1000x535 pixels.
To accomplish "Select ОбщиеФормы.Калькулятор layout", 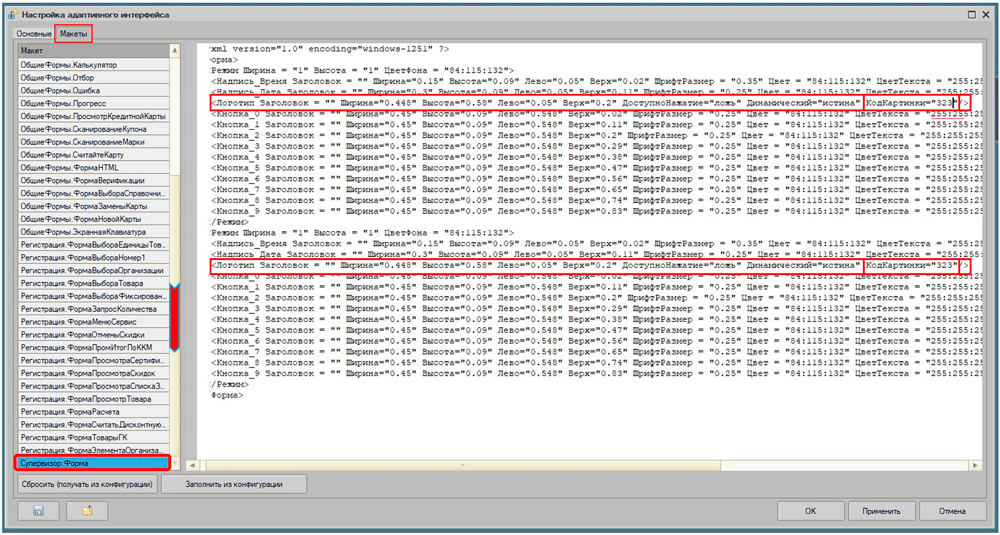I will pyautogui.click(x=90, y=64).
